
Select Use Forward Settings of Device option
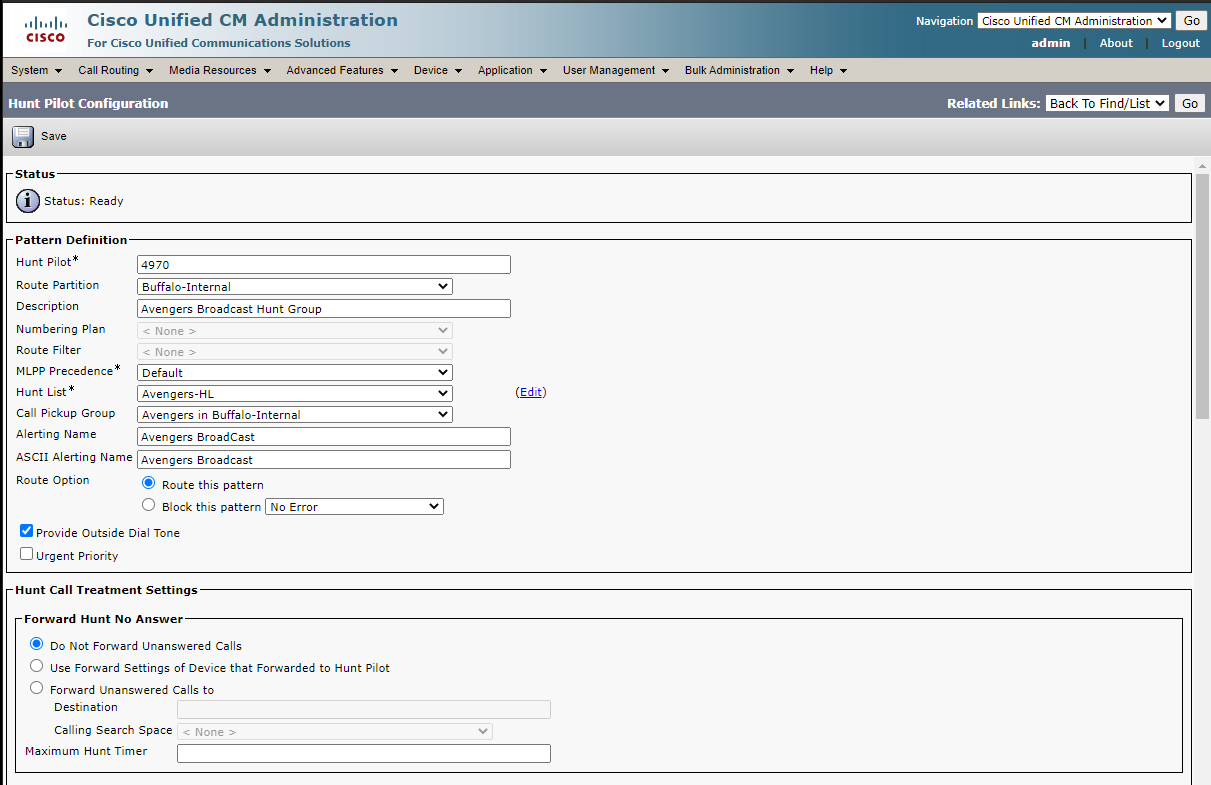click(37, 666)
